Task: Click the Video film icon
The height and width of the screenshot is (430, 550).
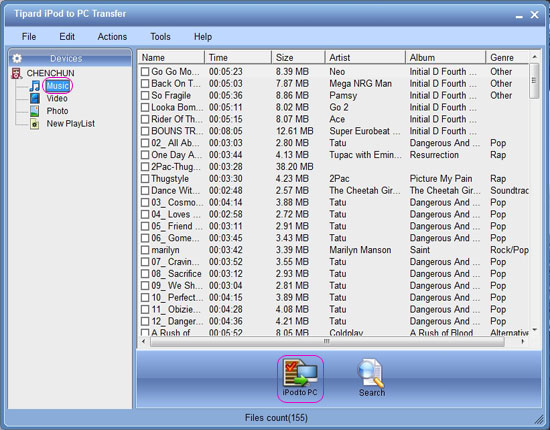Action: [x=34, y=98]
